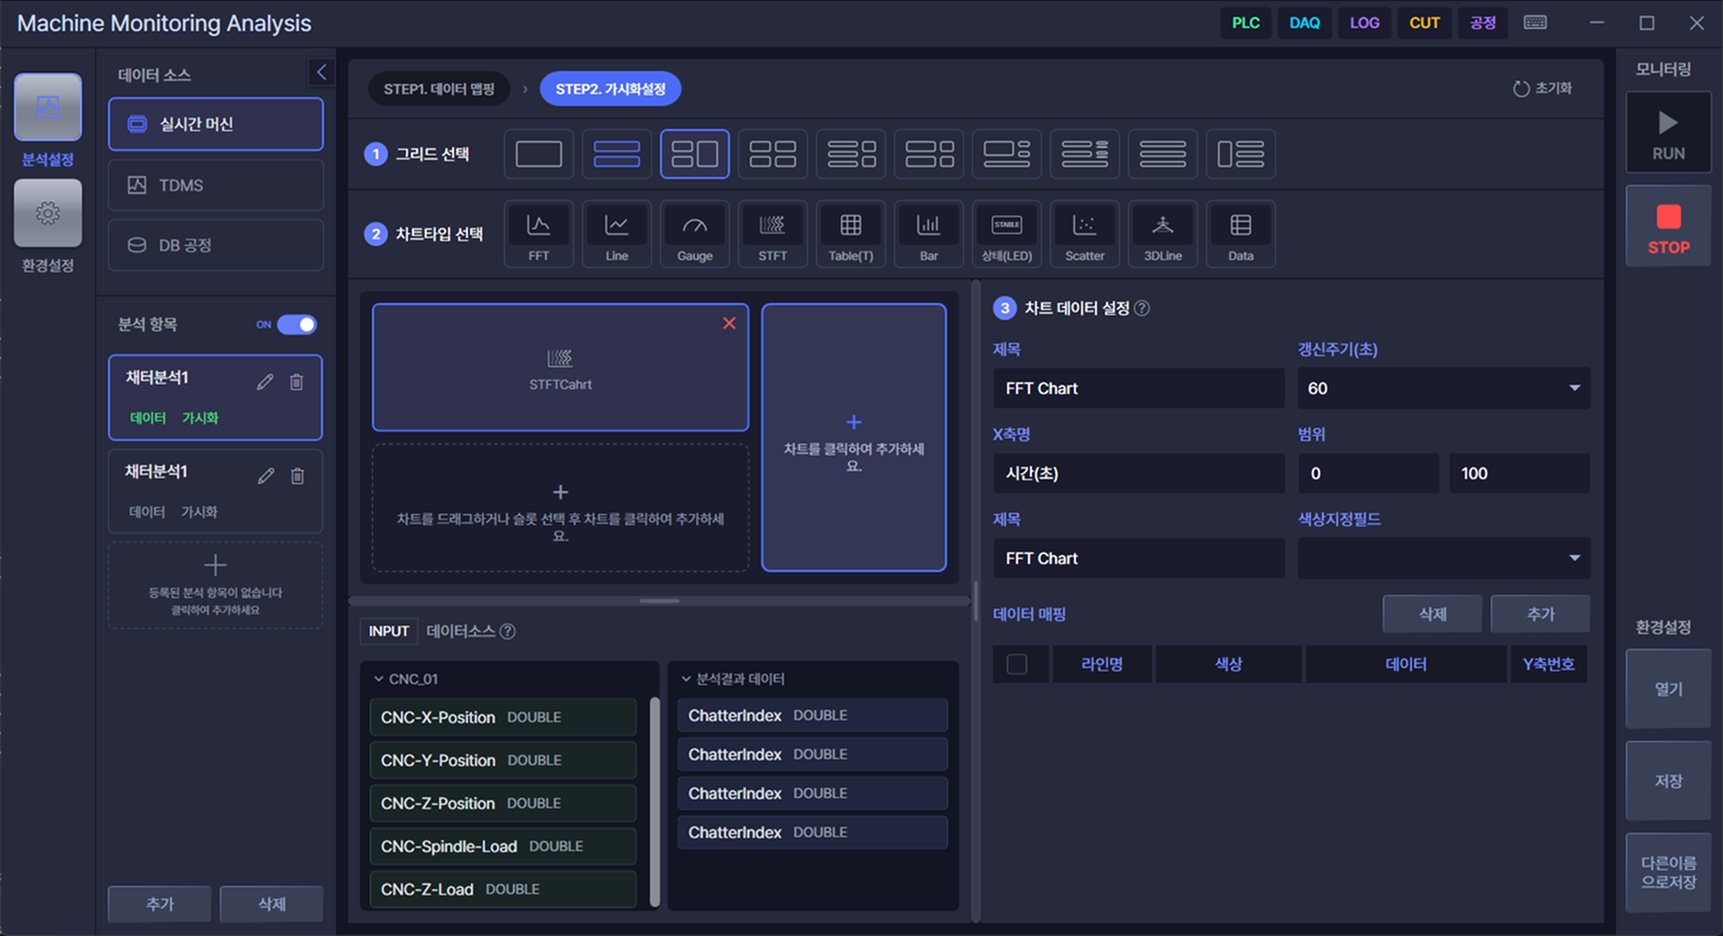Click the 추가 button in data mapping
1723x936 pixels.
click(1539, 614)
